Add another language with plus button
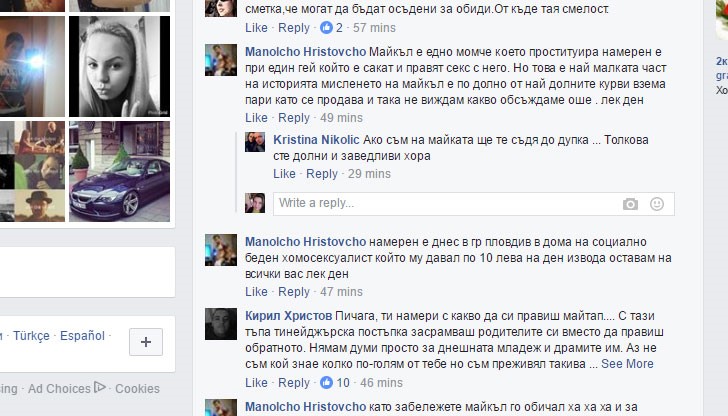 (146, 342)
